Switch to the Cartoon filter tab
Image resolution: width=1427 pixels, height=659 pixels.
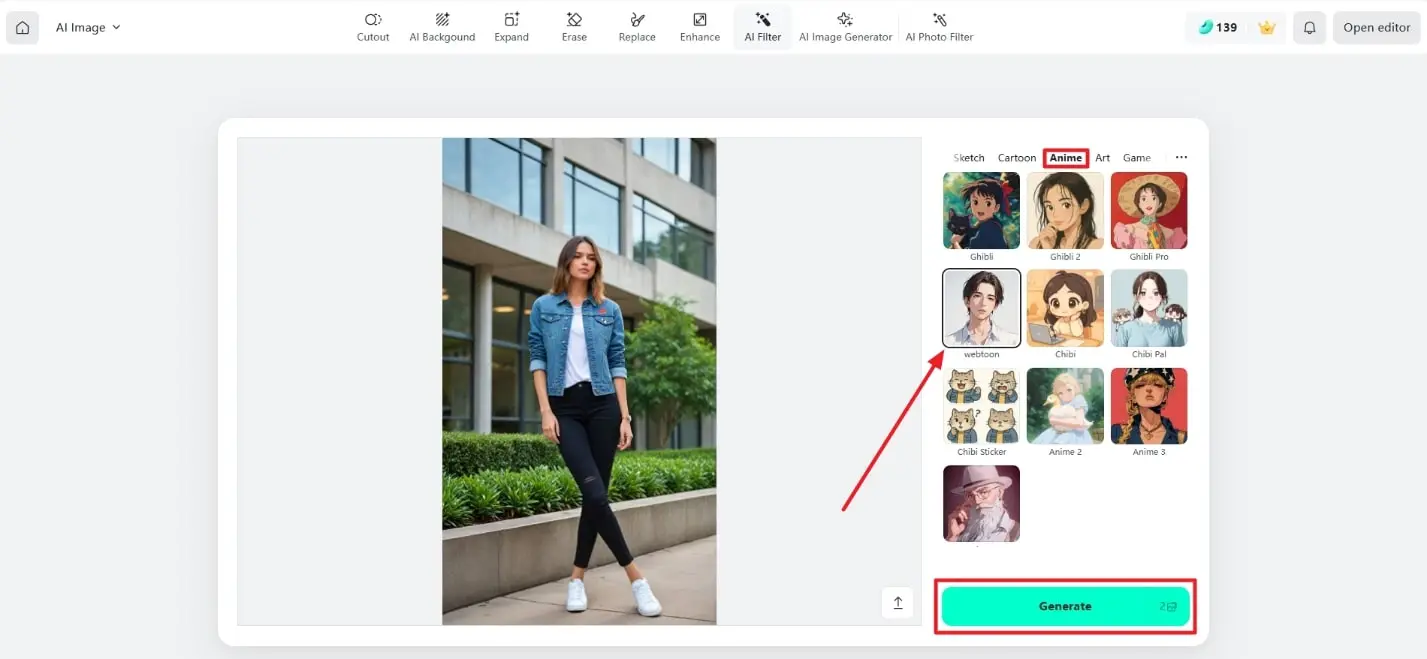point(1016,157)
